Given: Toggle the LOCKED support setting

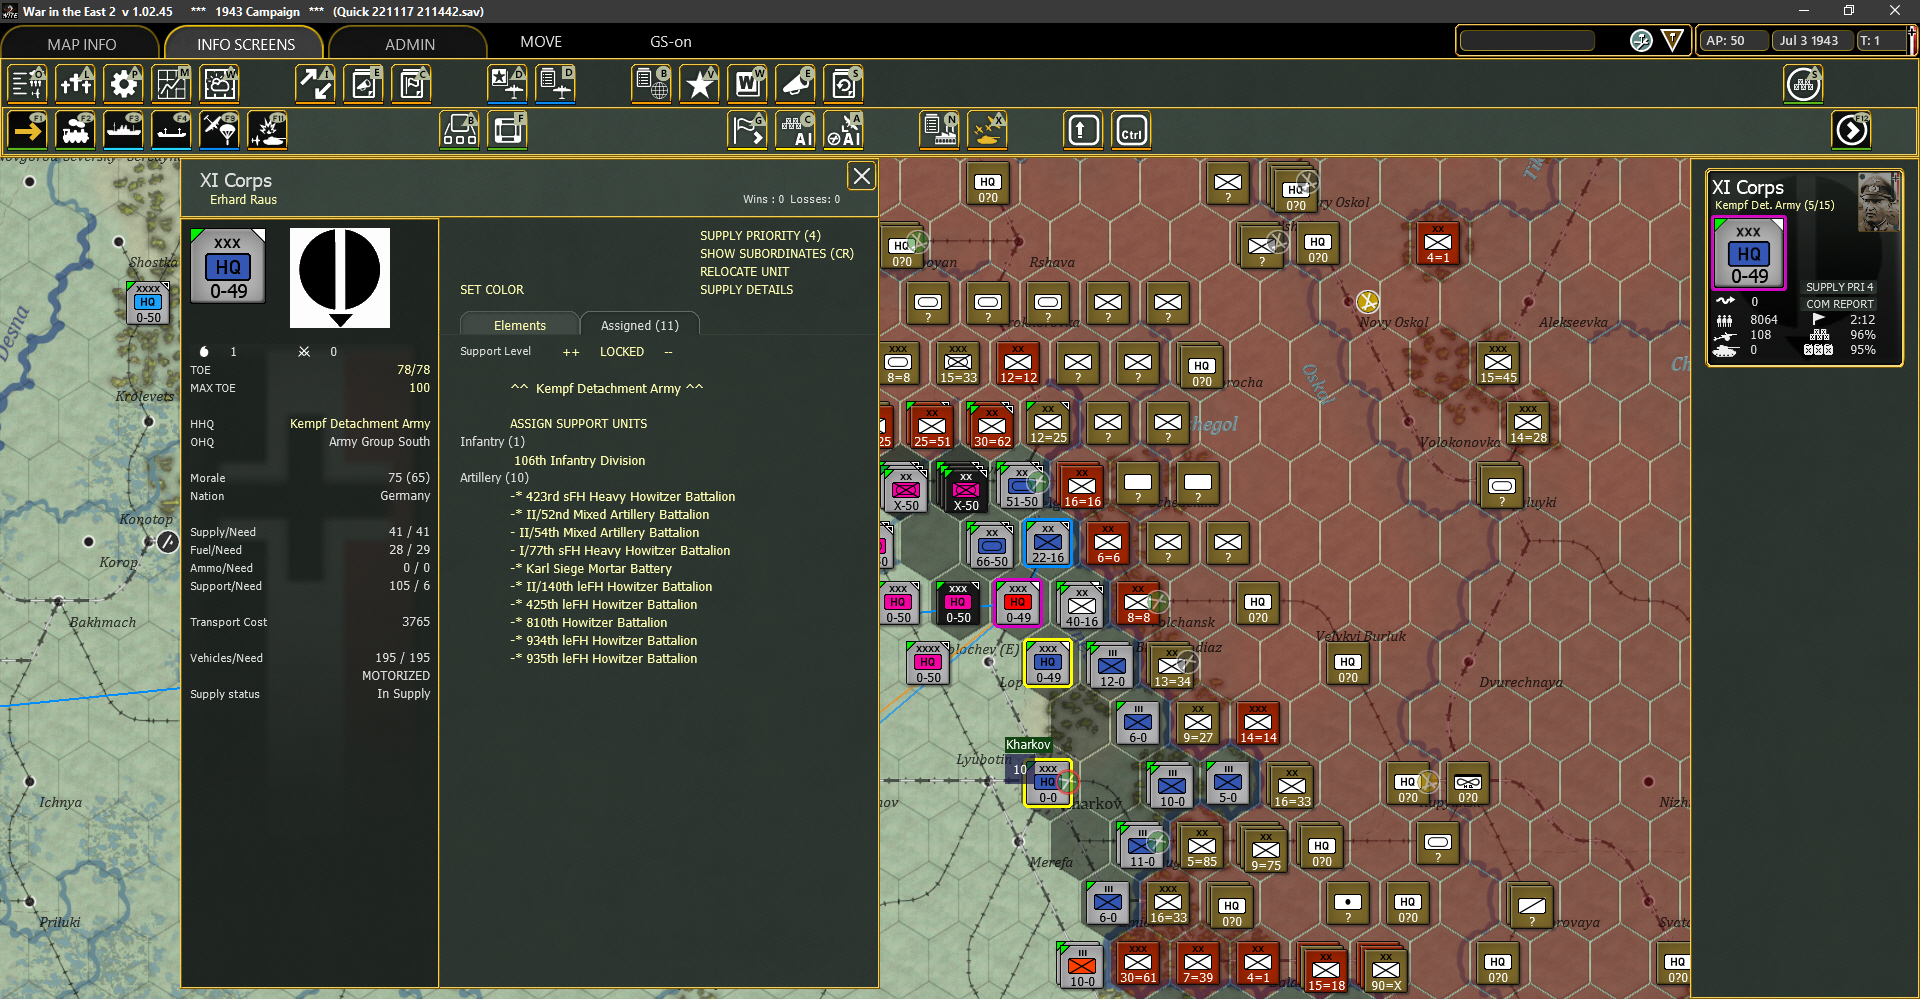Looking at the screenshot, I should tap(622, 352).
